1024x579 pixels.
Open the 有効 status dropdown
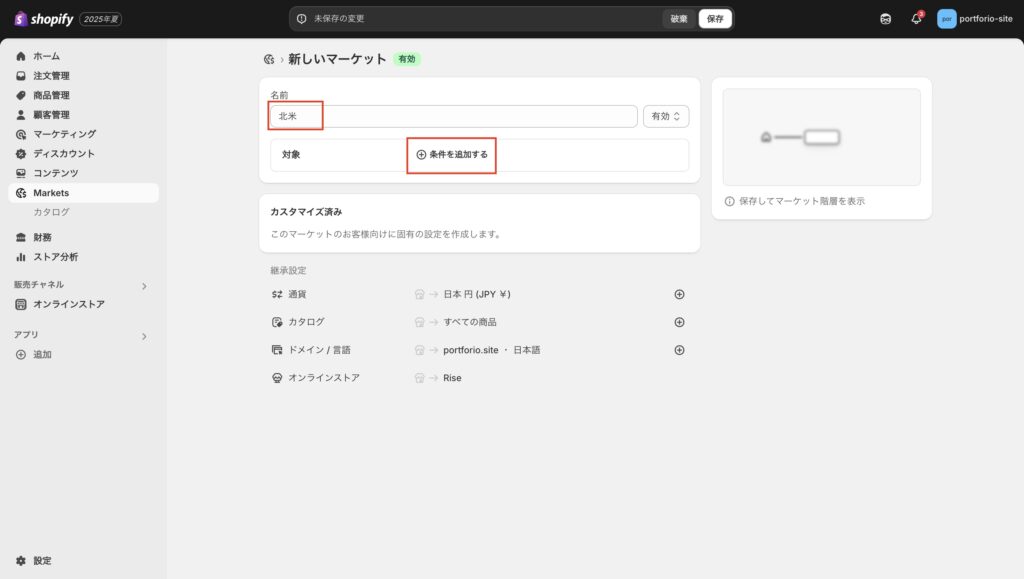[665, 117]
